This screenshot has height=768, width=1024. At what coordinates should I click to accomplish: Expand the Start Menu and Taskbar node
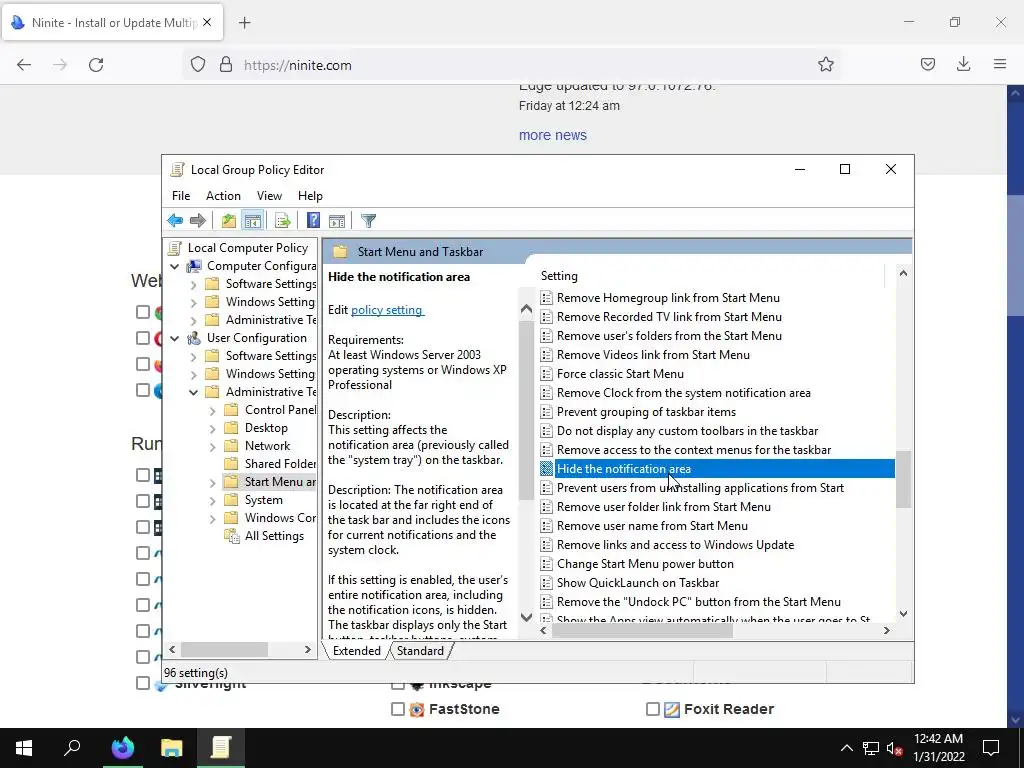(x=212, y=483)
